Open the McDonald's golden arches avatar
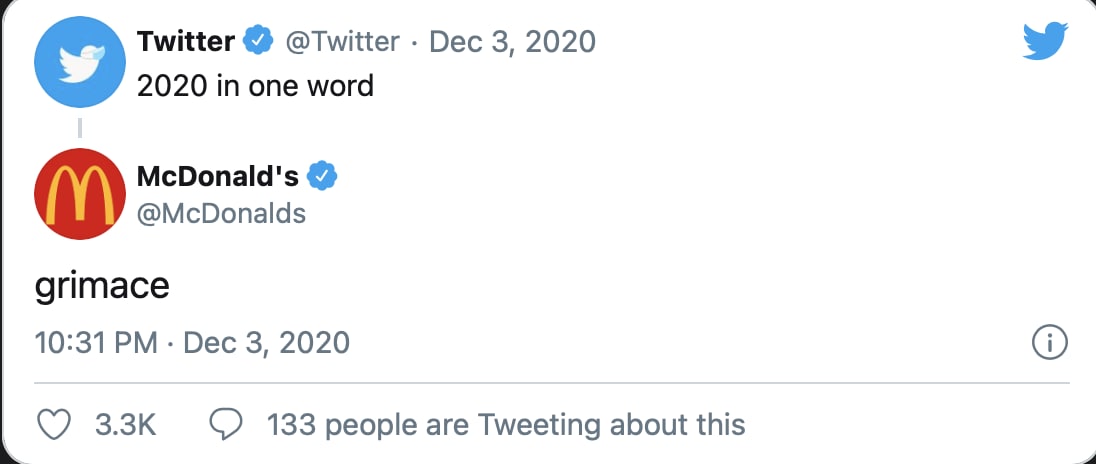This screenshot has height=464, width=1096. click(x=80, y=194)
